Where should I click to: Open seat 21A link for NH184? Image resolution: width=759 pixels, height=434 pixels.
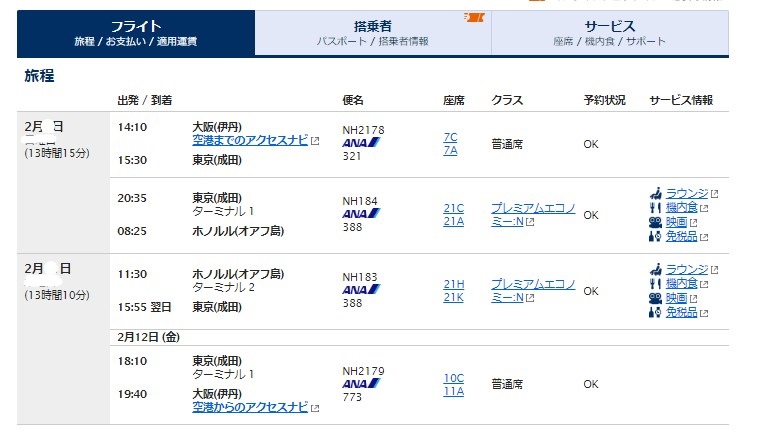click(454, 221)
